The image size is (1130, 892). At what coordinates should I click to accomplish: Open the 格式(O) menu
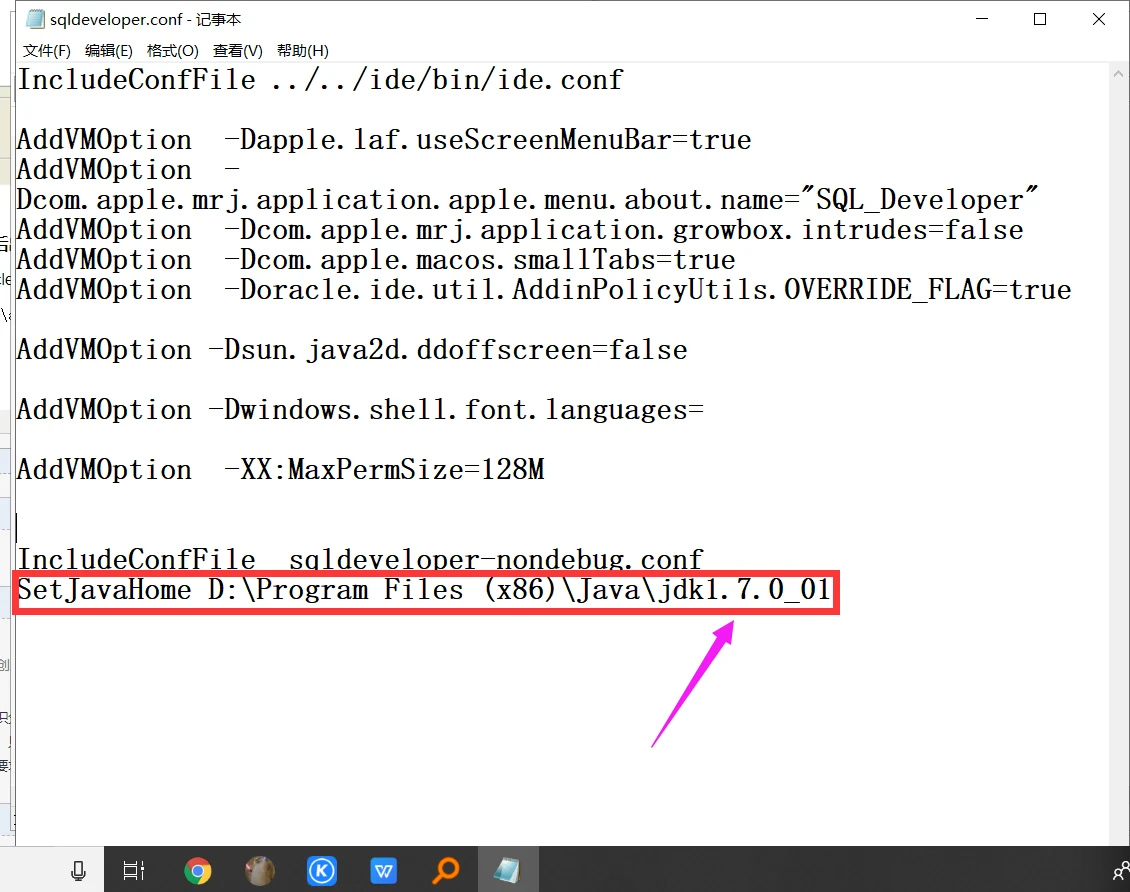(172, 50)
